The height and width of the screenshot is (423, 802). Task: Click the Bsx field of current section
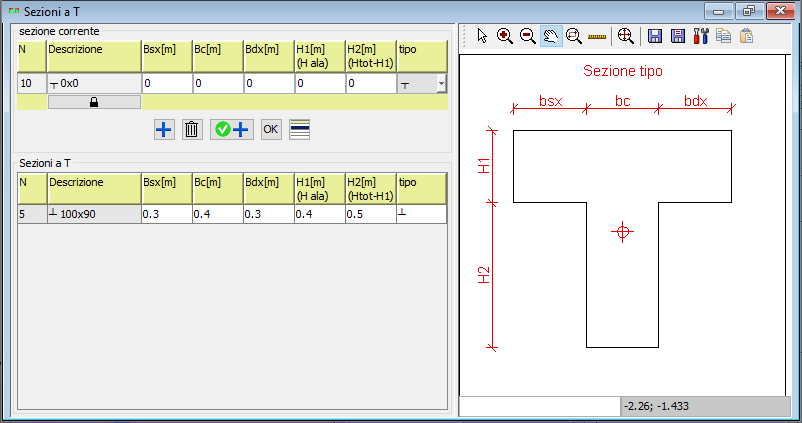coord(167,83)
